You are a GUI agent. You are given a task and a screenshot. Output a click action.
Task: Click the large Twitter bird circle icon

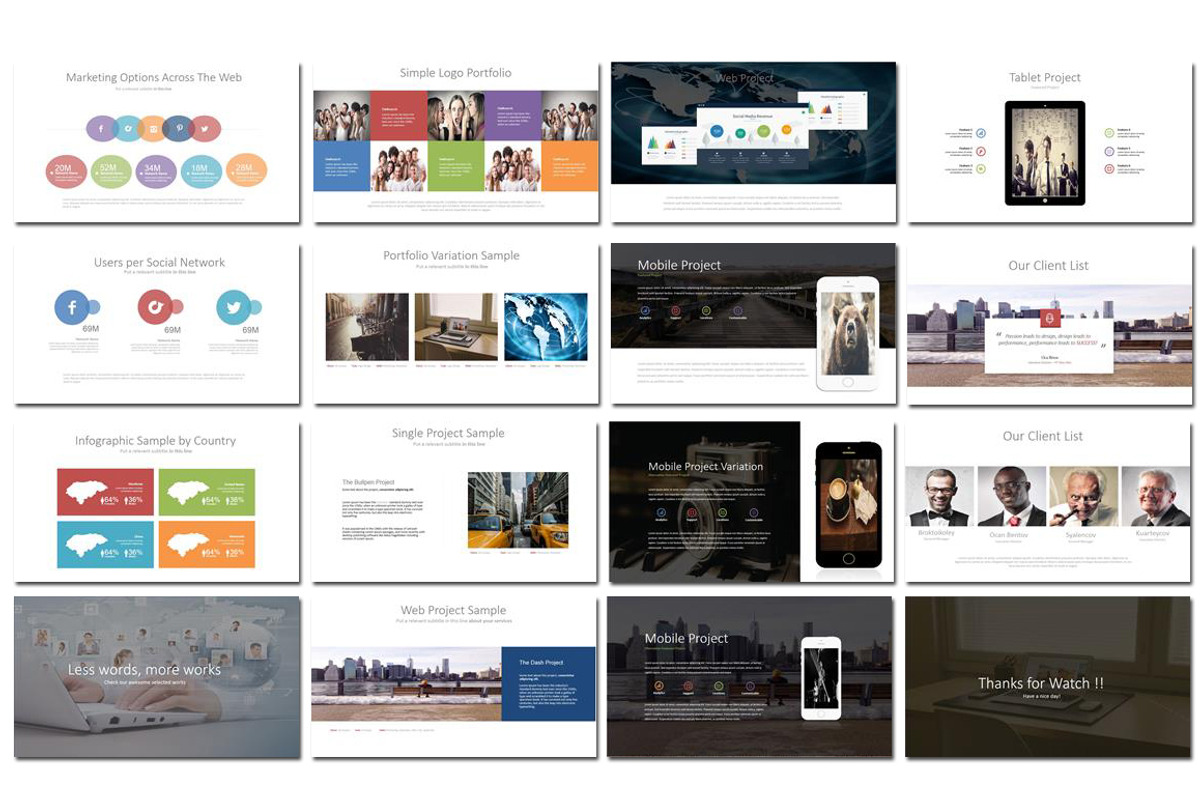(234, 307)
